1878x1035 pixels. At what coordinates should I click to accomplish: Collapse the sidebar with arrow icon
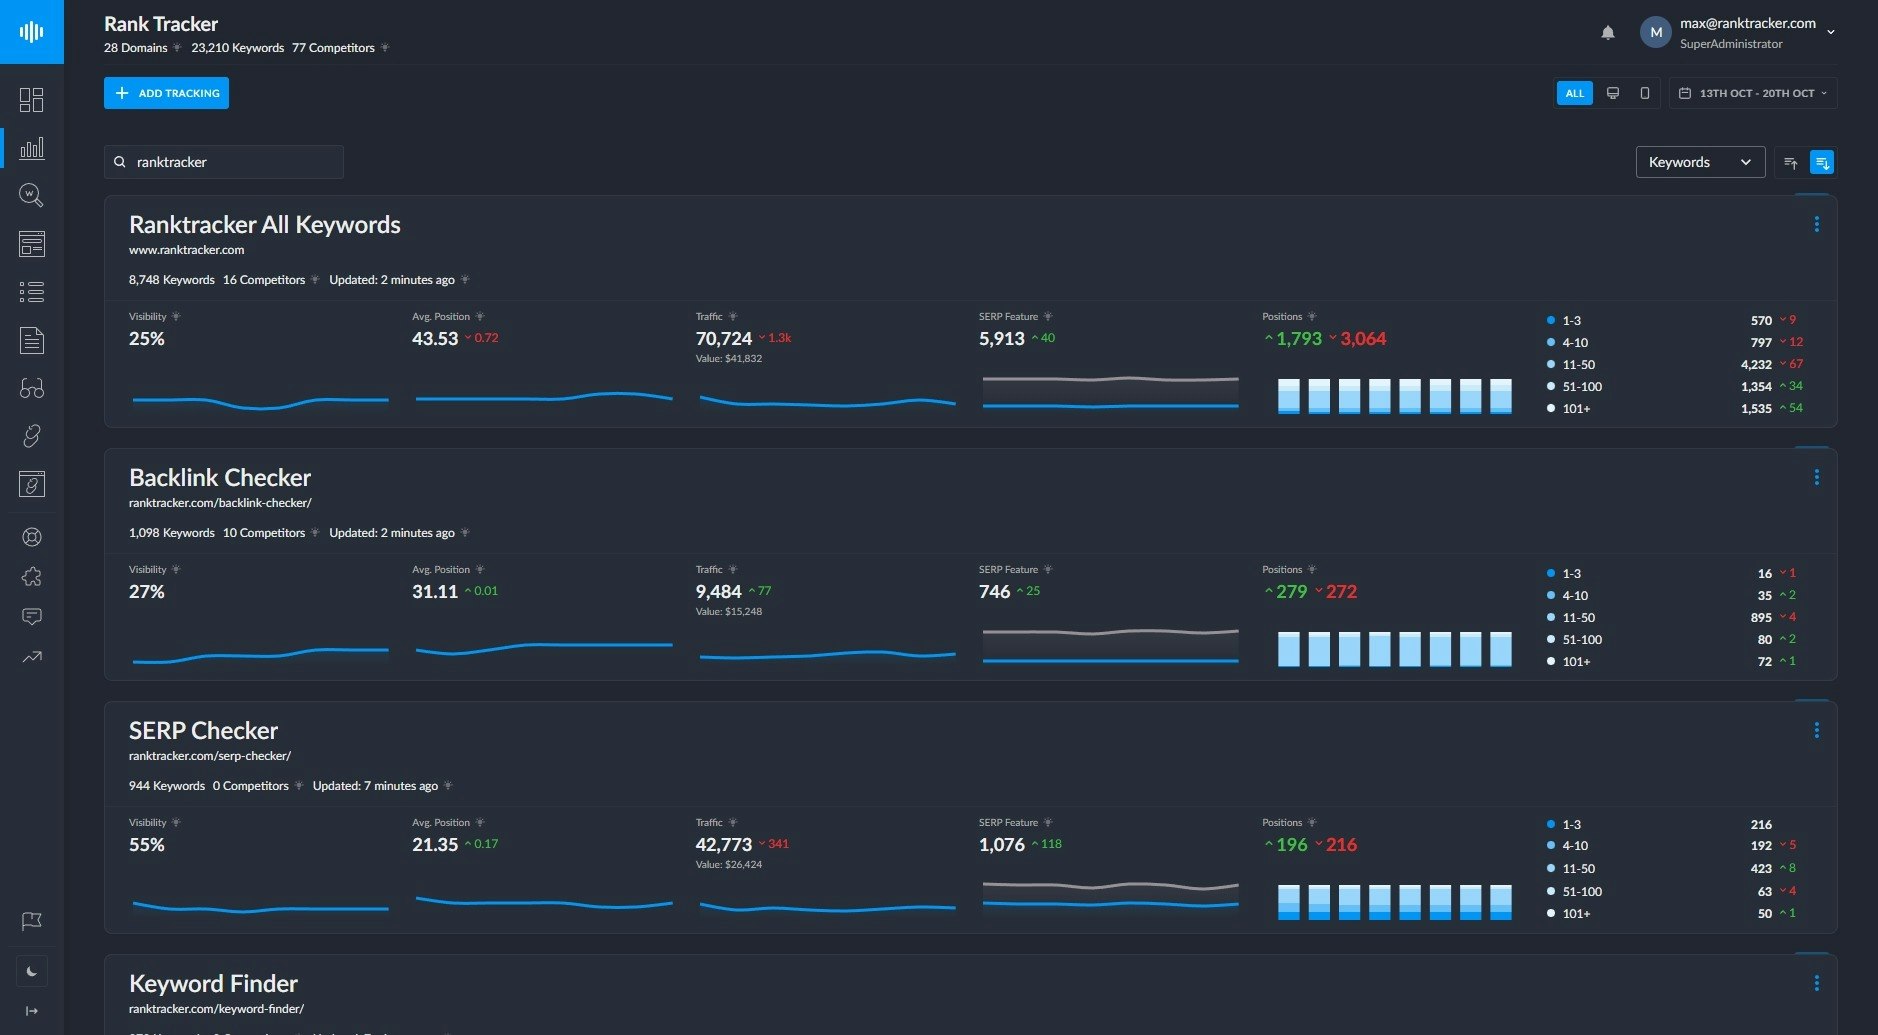point(32,1011)
